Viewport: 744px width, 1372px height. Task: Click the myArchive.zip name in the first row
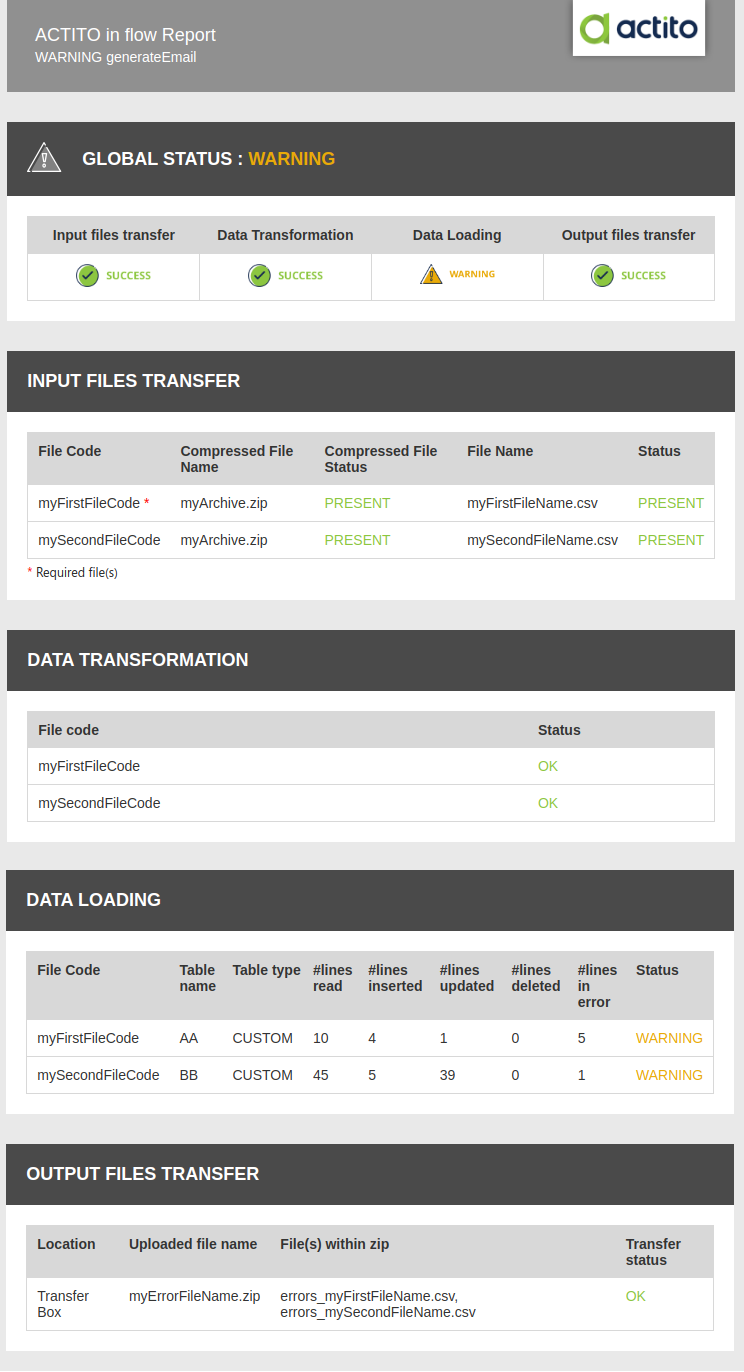(224, 503)
